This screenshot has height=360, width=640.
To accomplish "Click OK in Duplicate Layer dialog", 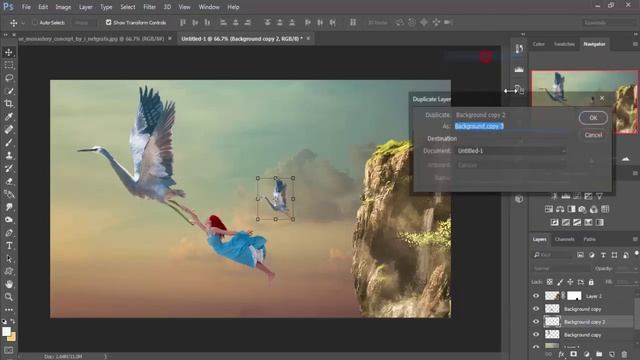I will click(x=593, y=118).
